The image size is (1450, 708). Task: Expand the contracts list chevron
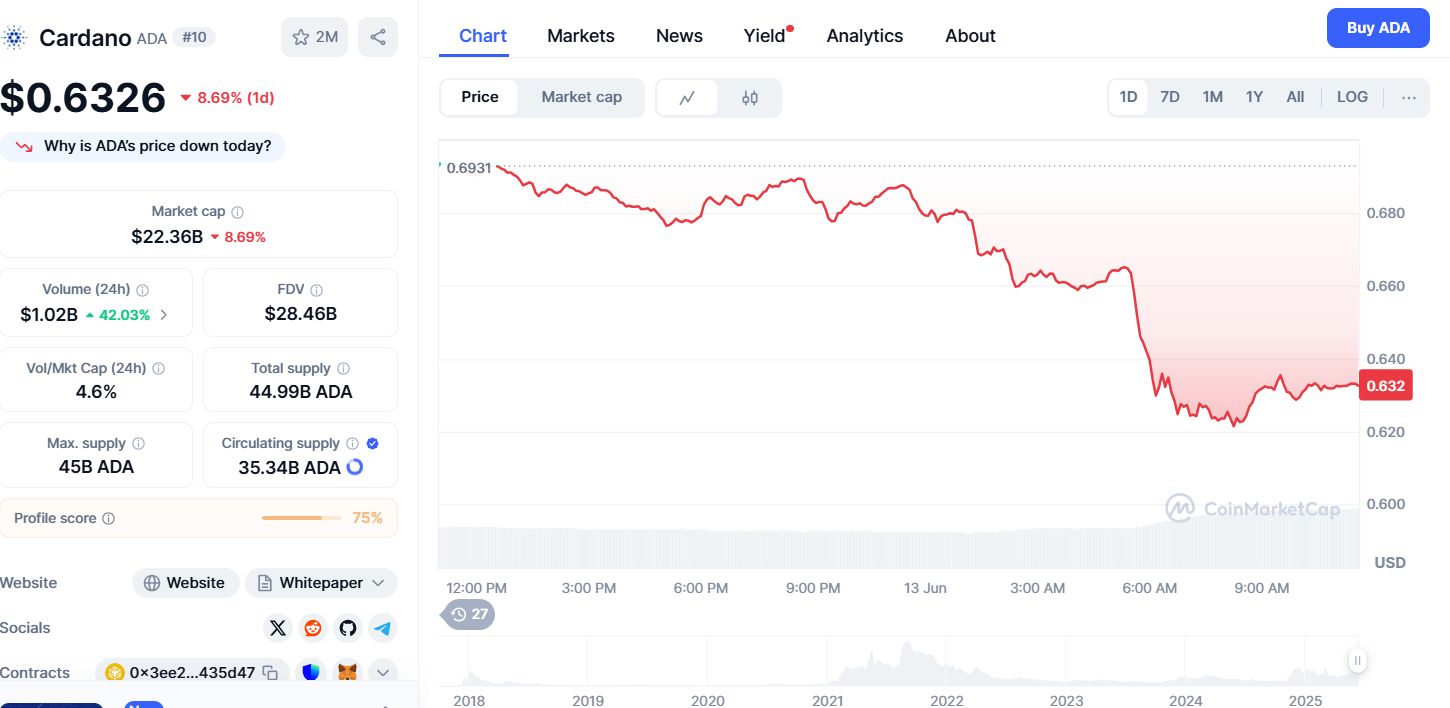click(383, 673)
